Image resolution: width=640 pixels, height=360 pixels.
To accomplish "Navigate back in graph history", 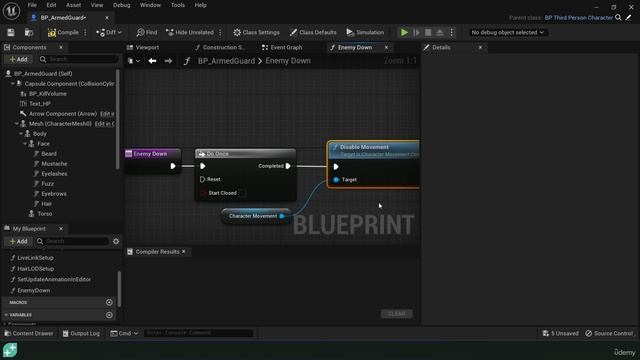I will tap(152, 61).
